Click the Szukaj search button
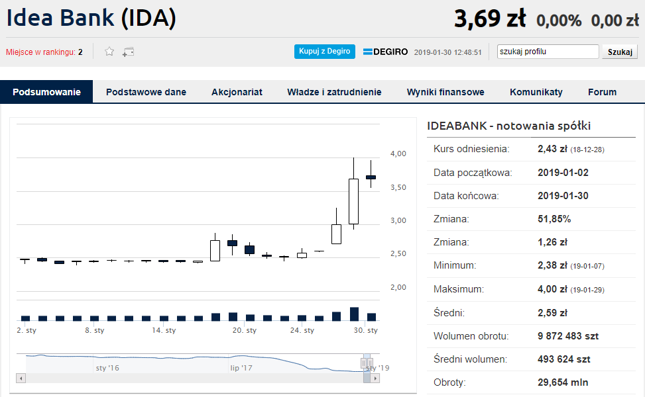Screen dimensions: 645x397 pyautogui.click(x=620, y=52)
